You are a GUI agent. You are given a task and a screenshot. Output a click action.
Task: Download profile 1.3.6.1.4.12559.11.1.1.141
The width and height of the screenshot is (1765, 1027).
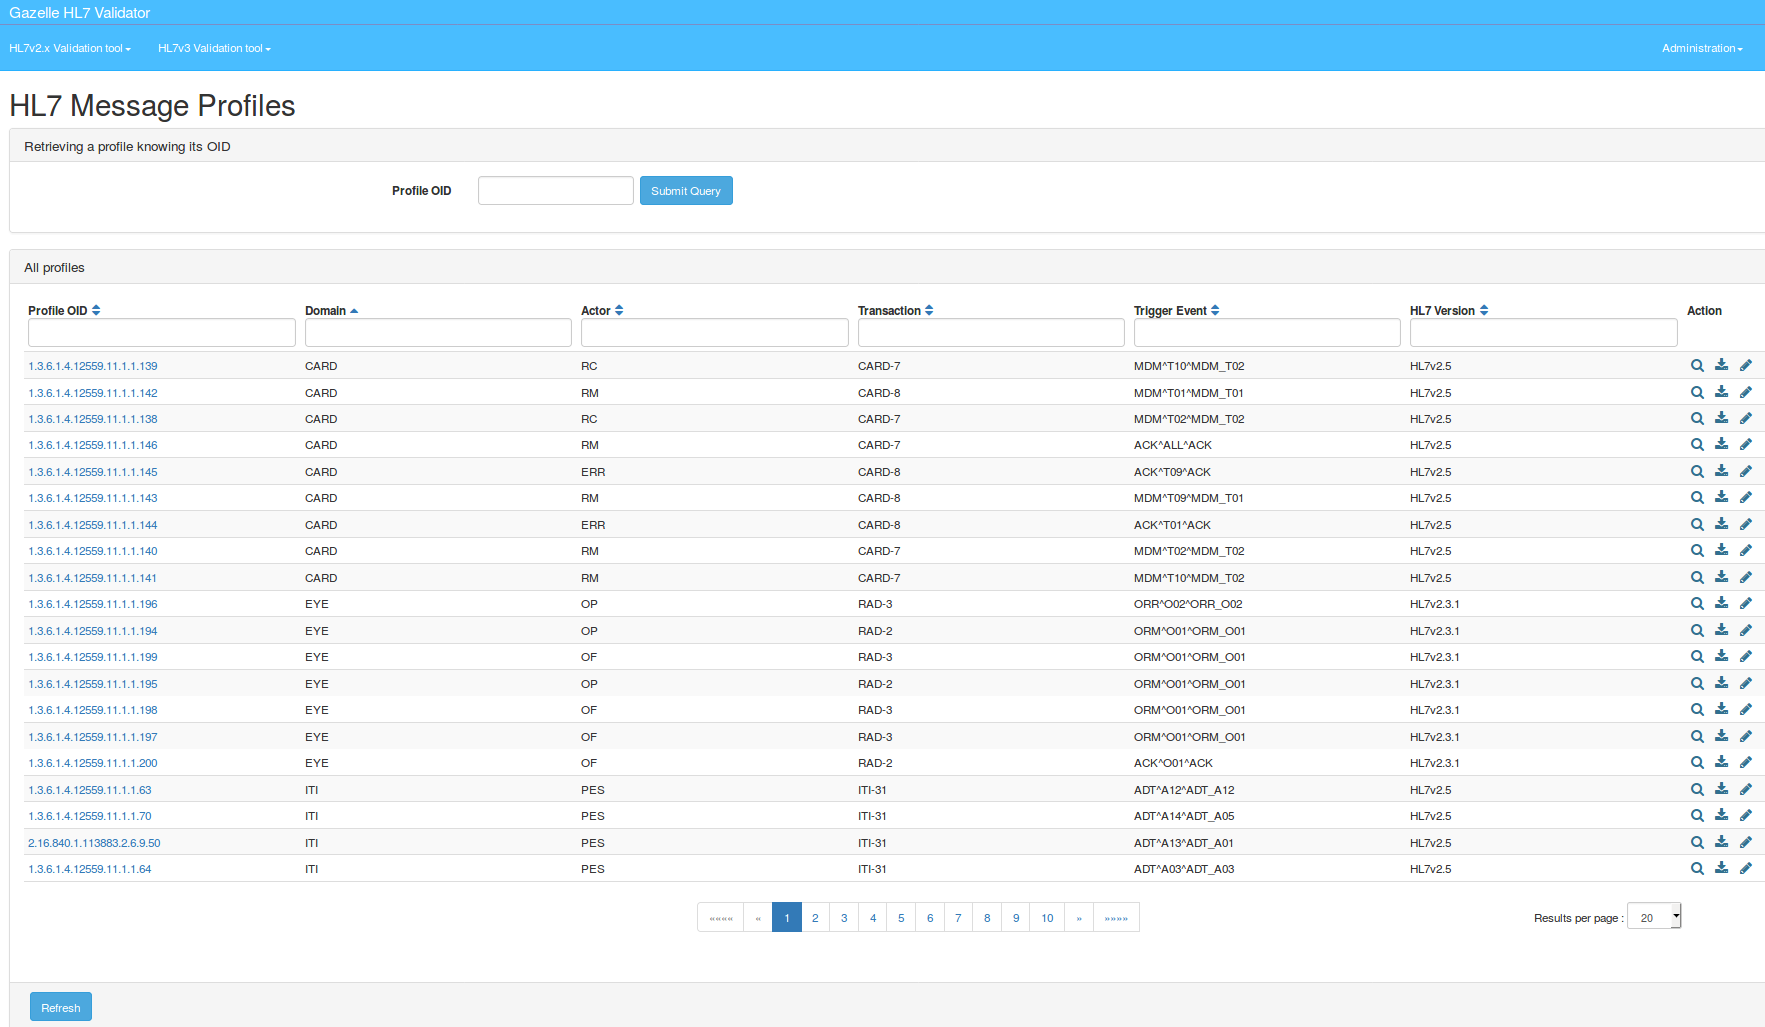(1721, 577)
